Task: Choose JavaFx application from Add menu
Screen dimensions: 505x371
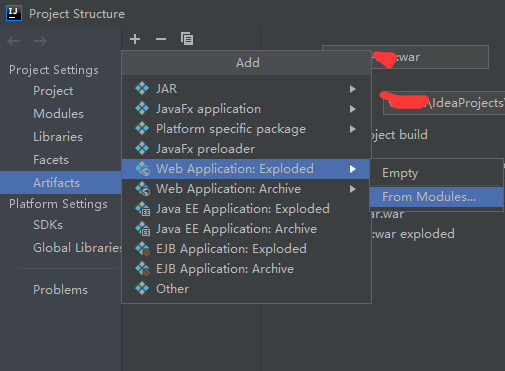Action: (x=246, y=109)
